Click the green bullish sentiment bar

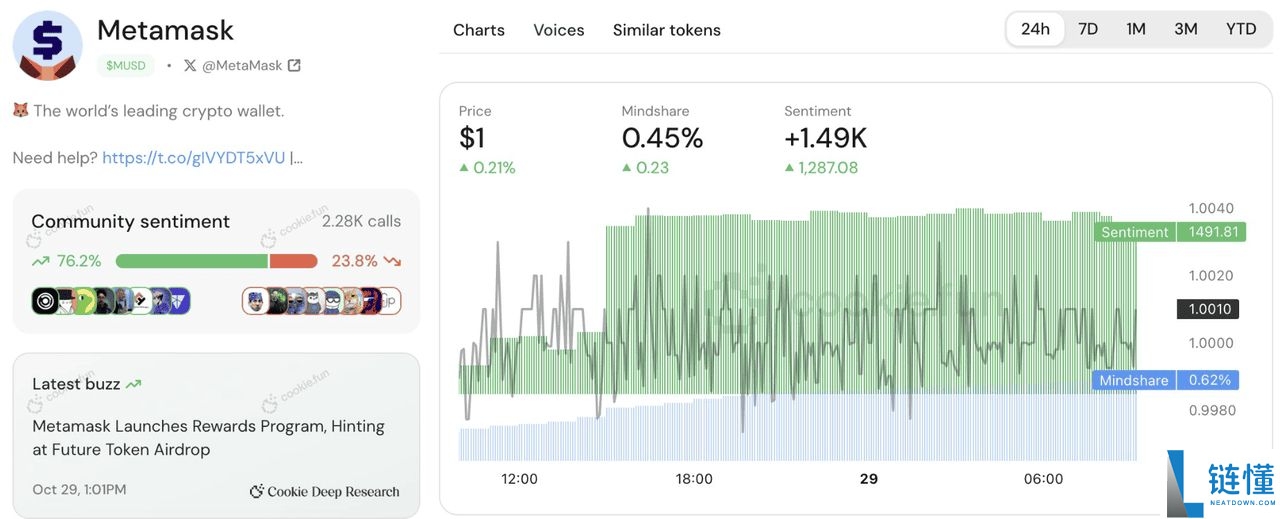[191, 261]
